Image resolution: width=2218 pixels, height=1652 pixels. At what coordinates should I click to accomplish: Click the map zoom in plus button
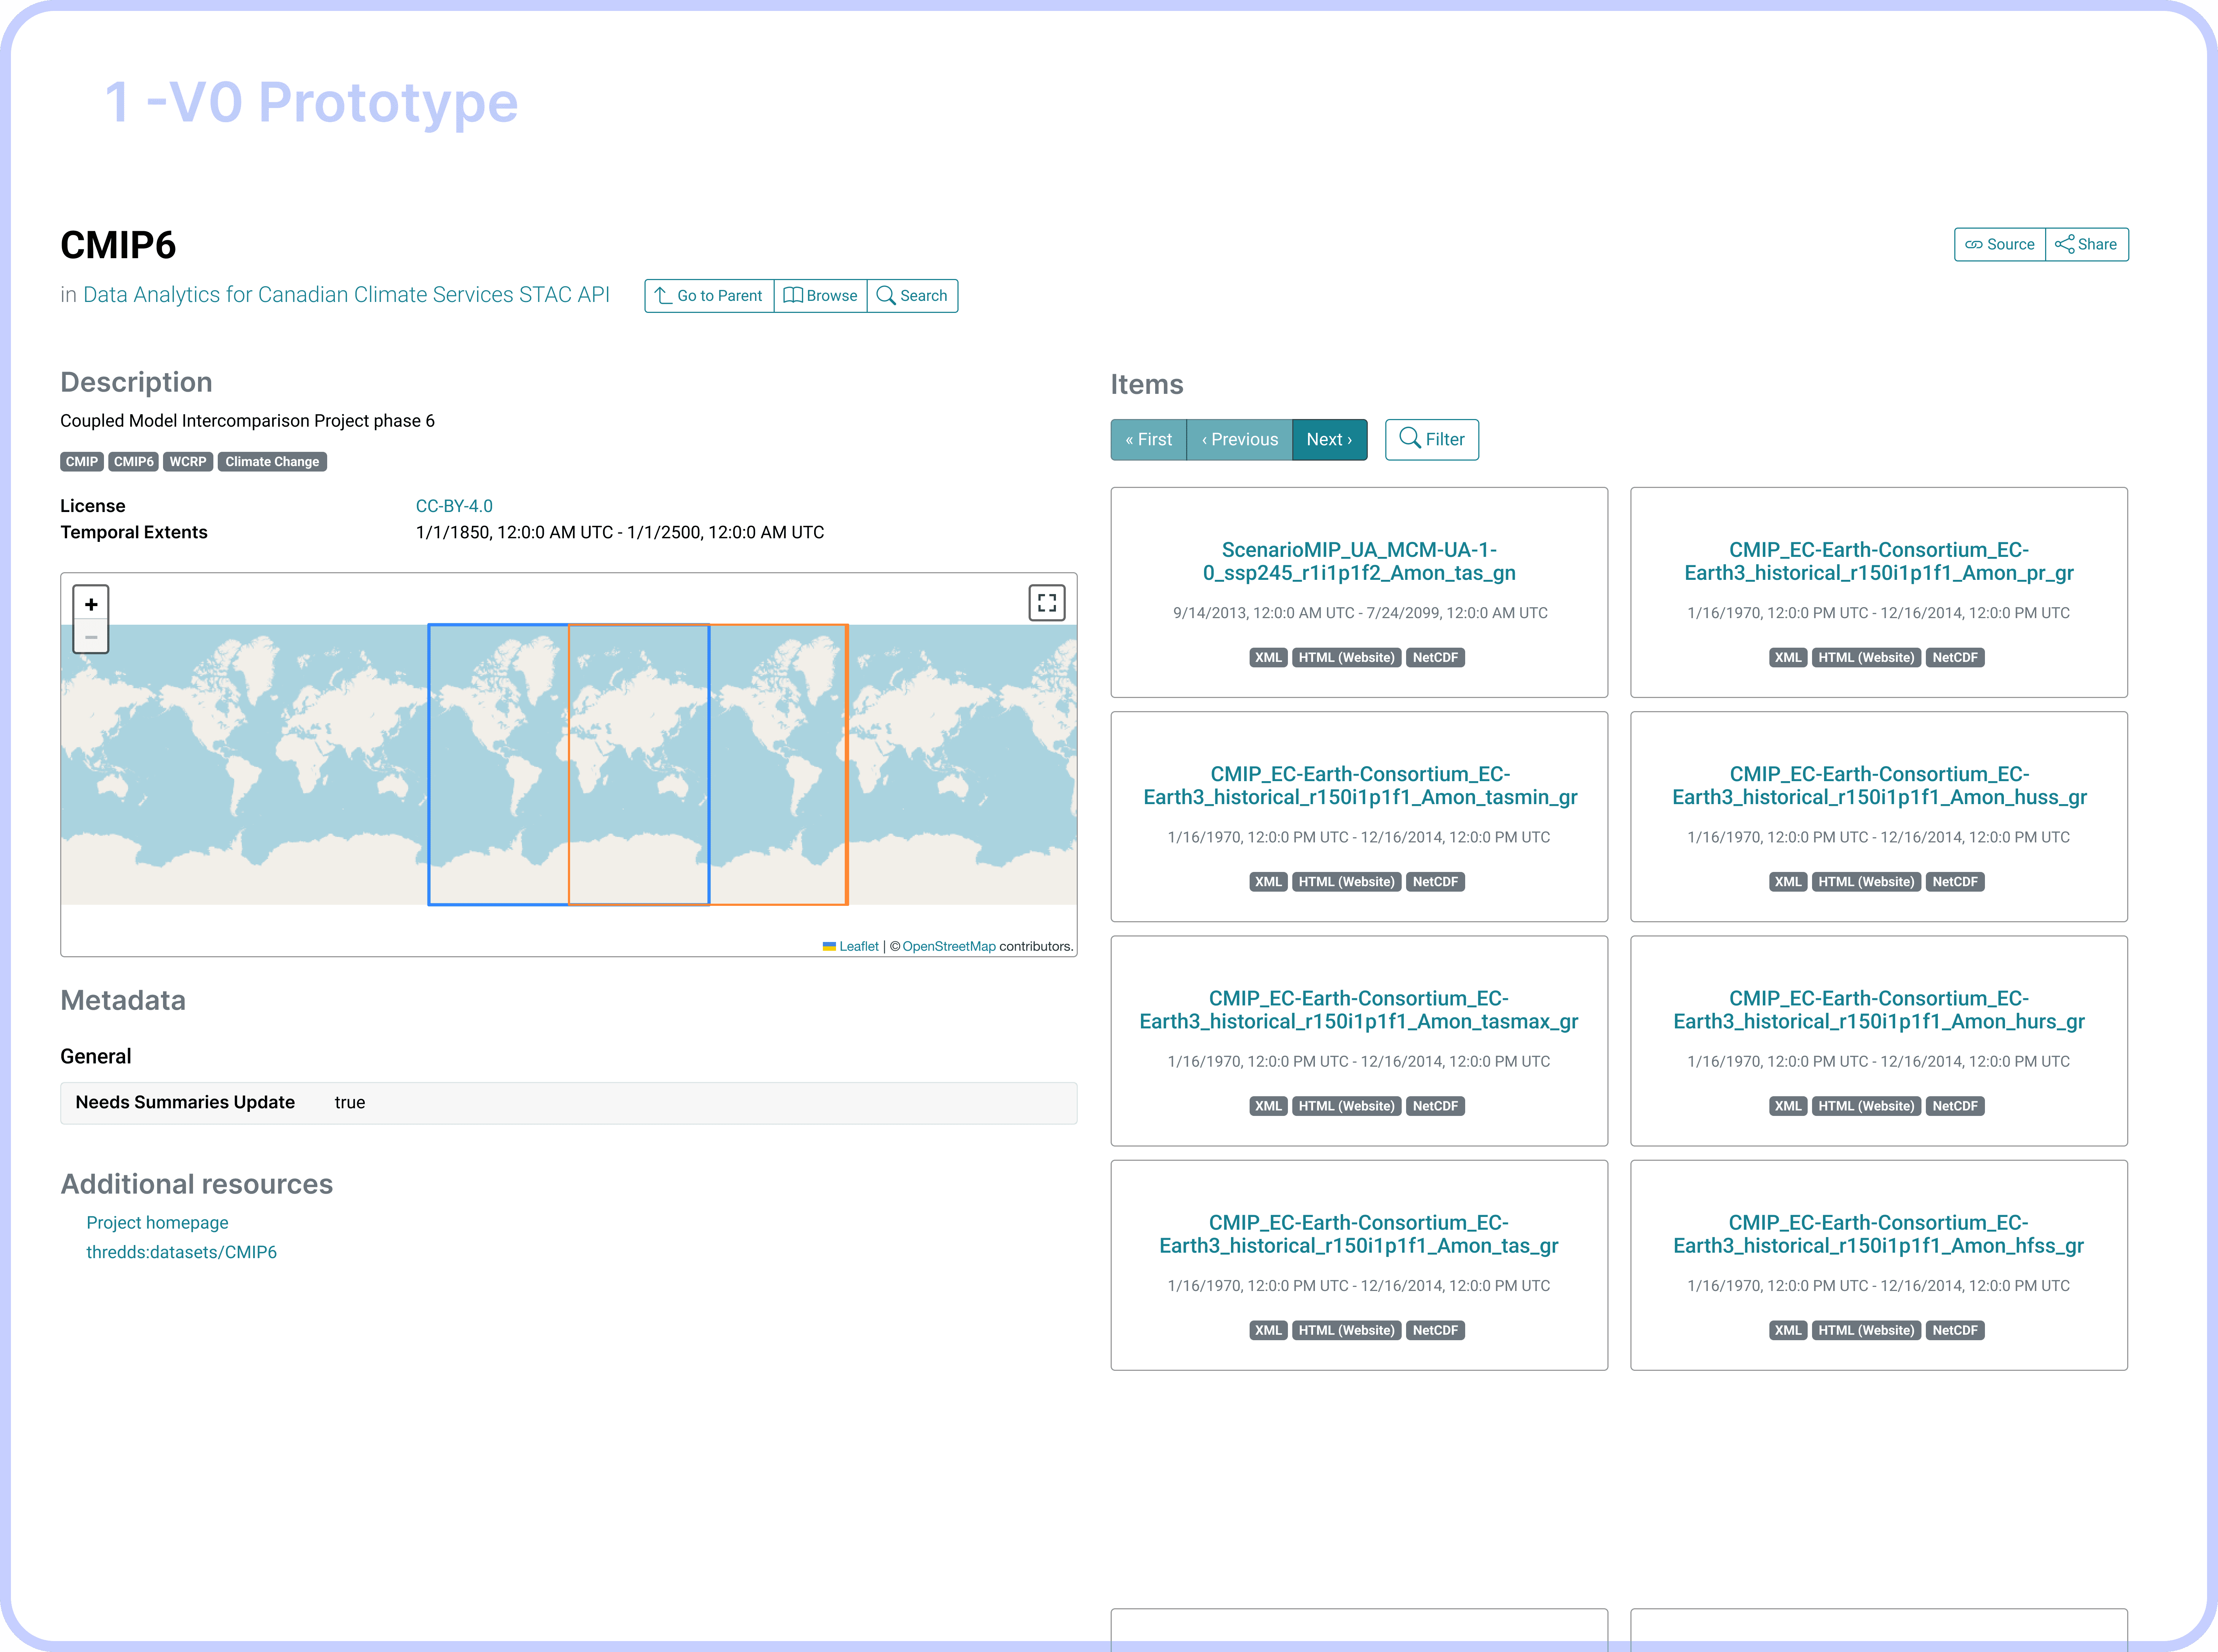click(91, 604)
